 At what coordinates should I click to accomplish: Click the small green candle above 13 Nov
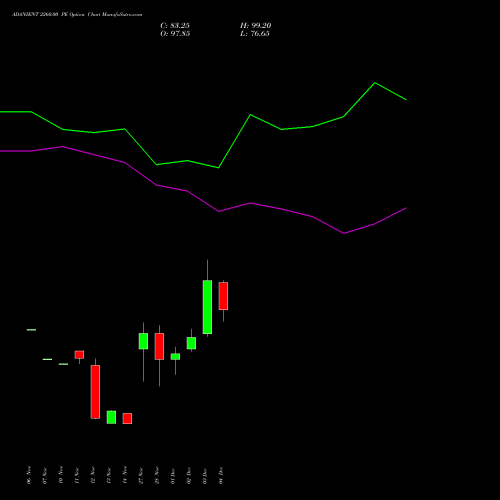[x=111, y=417]
